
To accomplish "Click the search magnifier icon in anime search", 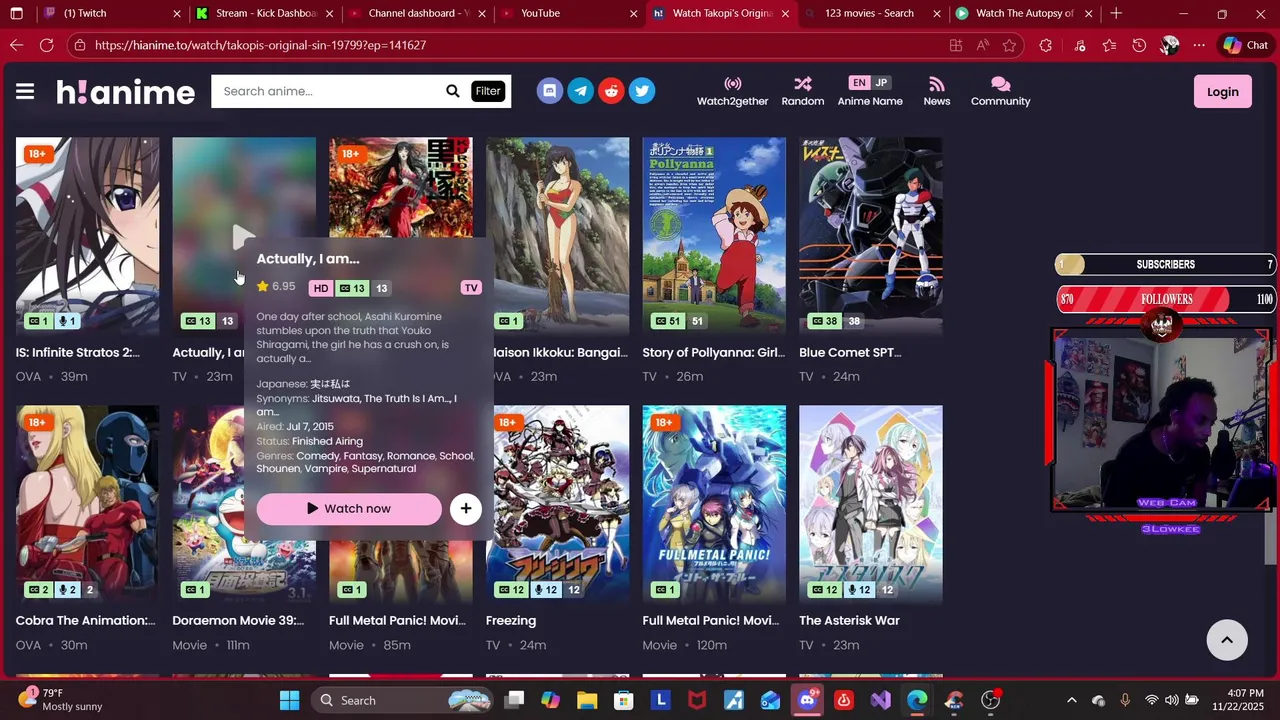I will point(453,91).
